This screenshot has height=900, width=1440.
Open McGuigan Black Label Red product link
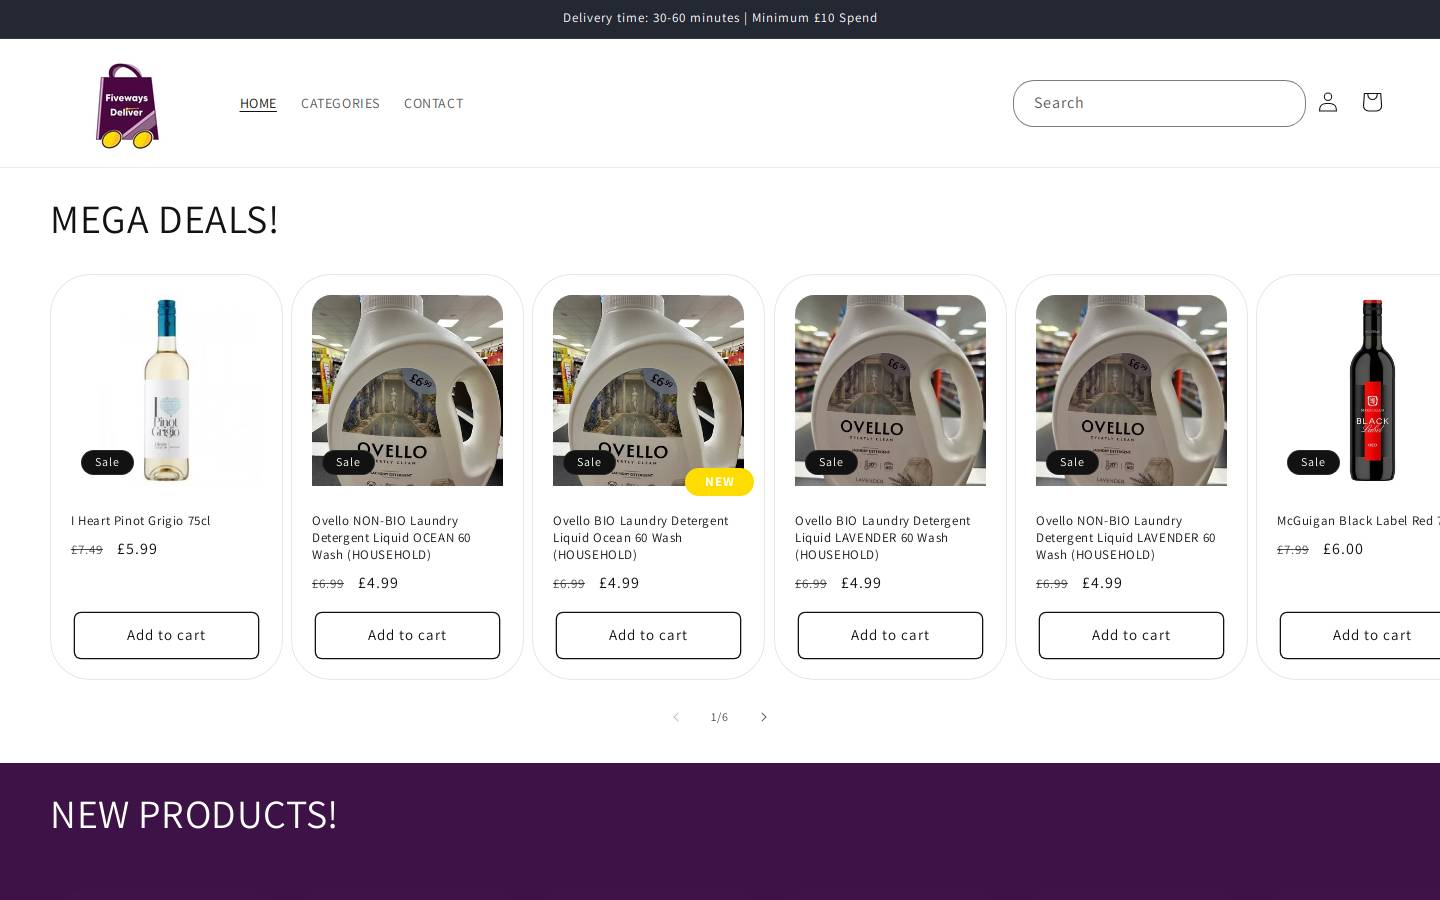(x=1358, y=521)
